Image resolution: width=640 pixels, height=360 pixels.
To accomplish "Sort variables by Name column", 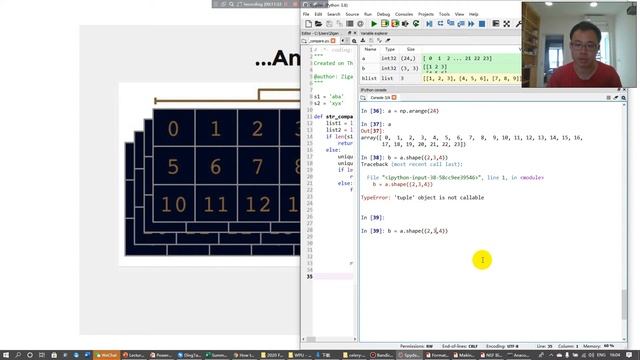I will point(370,49).
